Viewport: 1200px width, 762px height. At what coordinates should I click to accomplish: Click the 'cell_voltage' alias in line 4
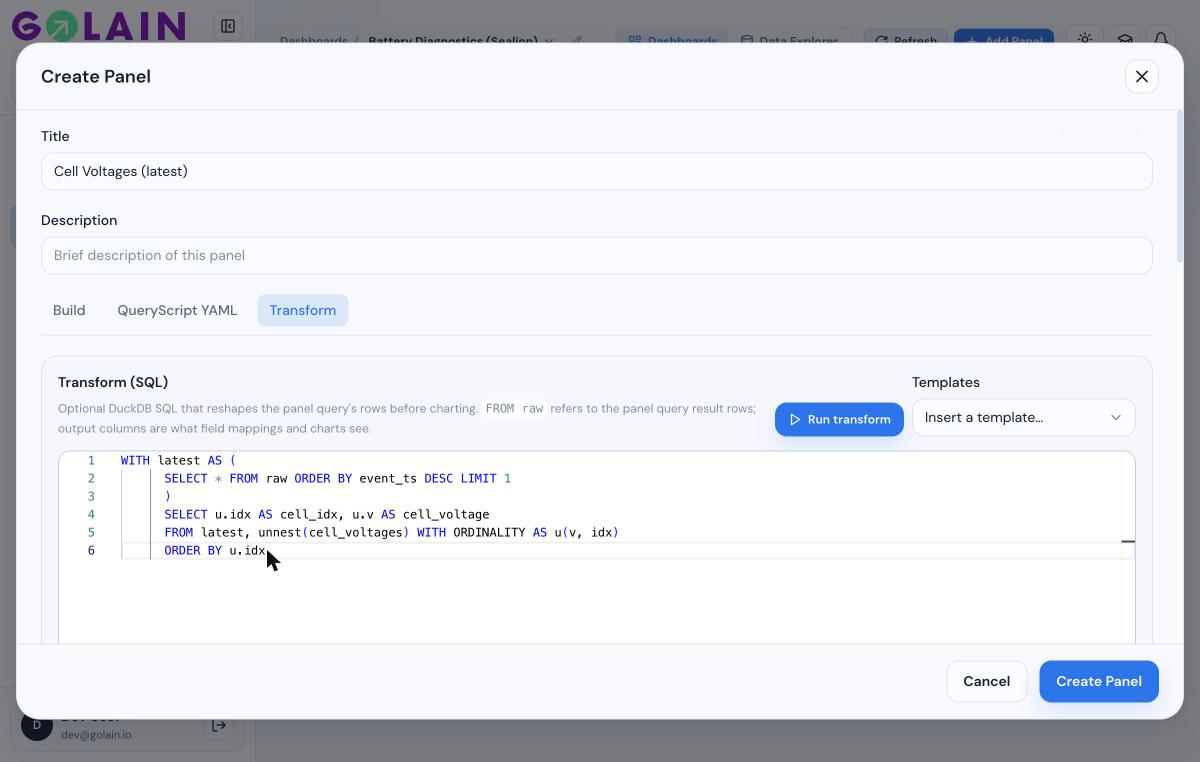[446, 514]
